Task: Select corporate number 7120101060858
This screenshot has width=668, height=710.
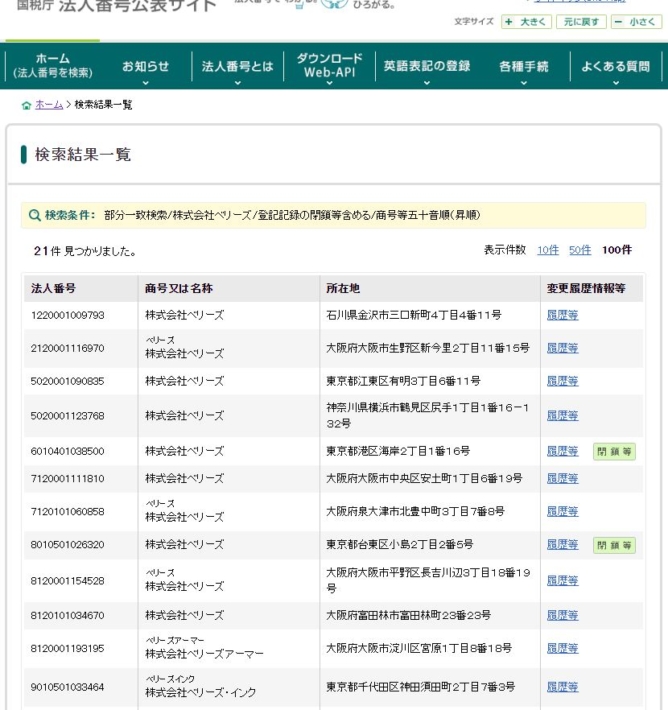Action: click(x=67, y=512)
